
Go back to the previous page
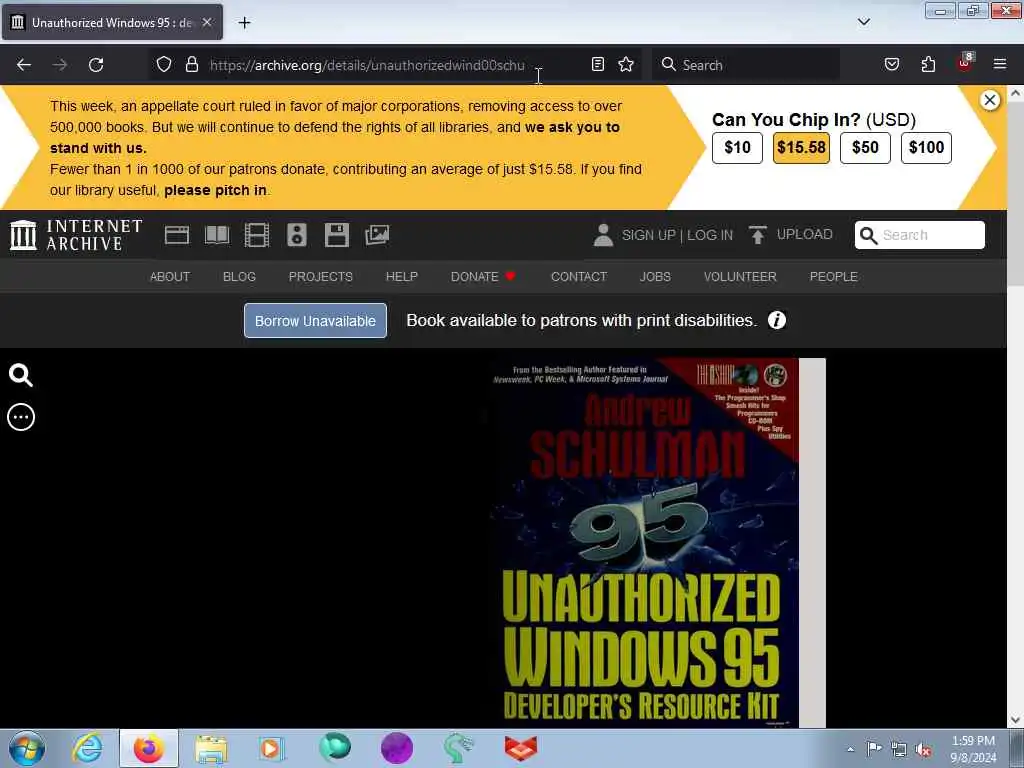click(x=24, y=65)
